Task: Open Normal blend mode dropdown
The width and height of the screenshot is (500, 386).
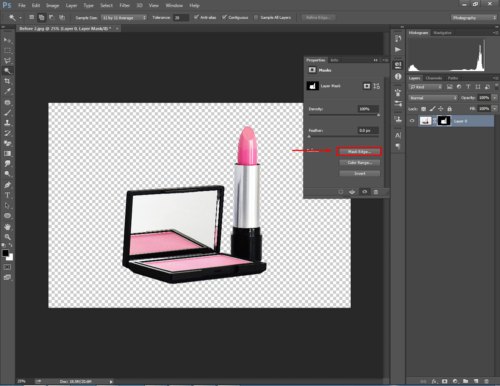Action: point(433,98)
